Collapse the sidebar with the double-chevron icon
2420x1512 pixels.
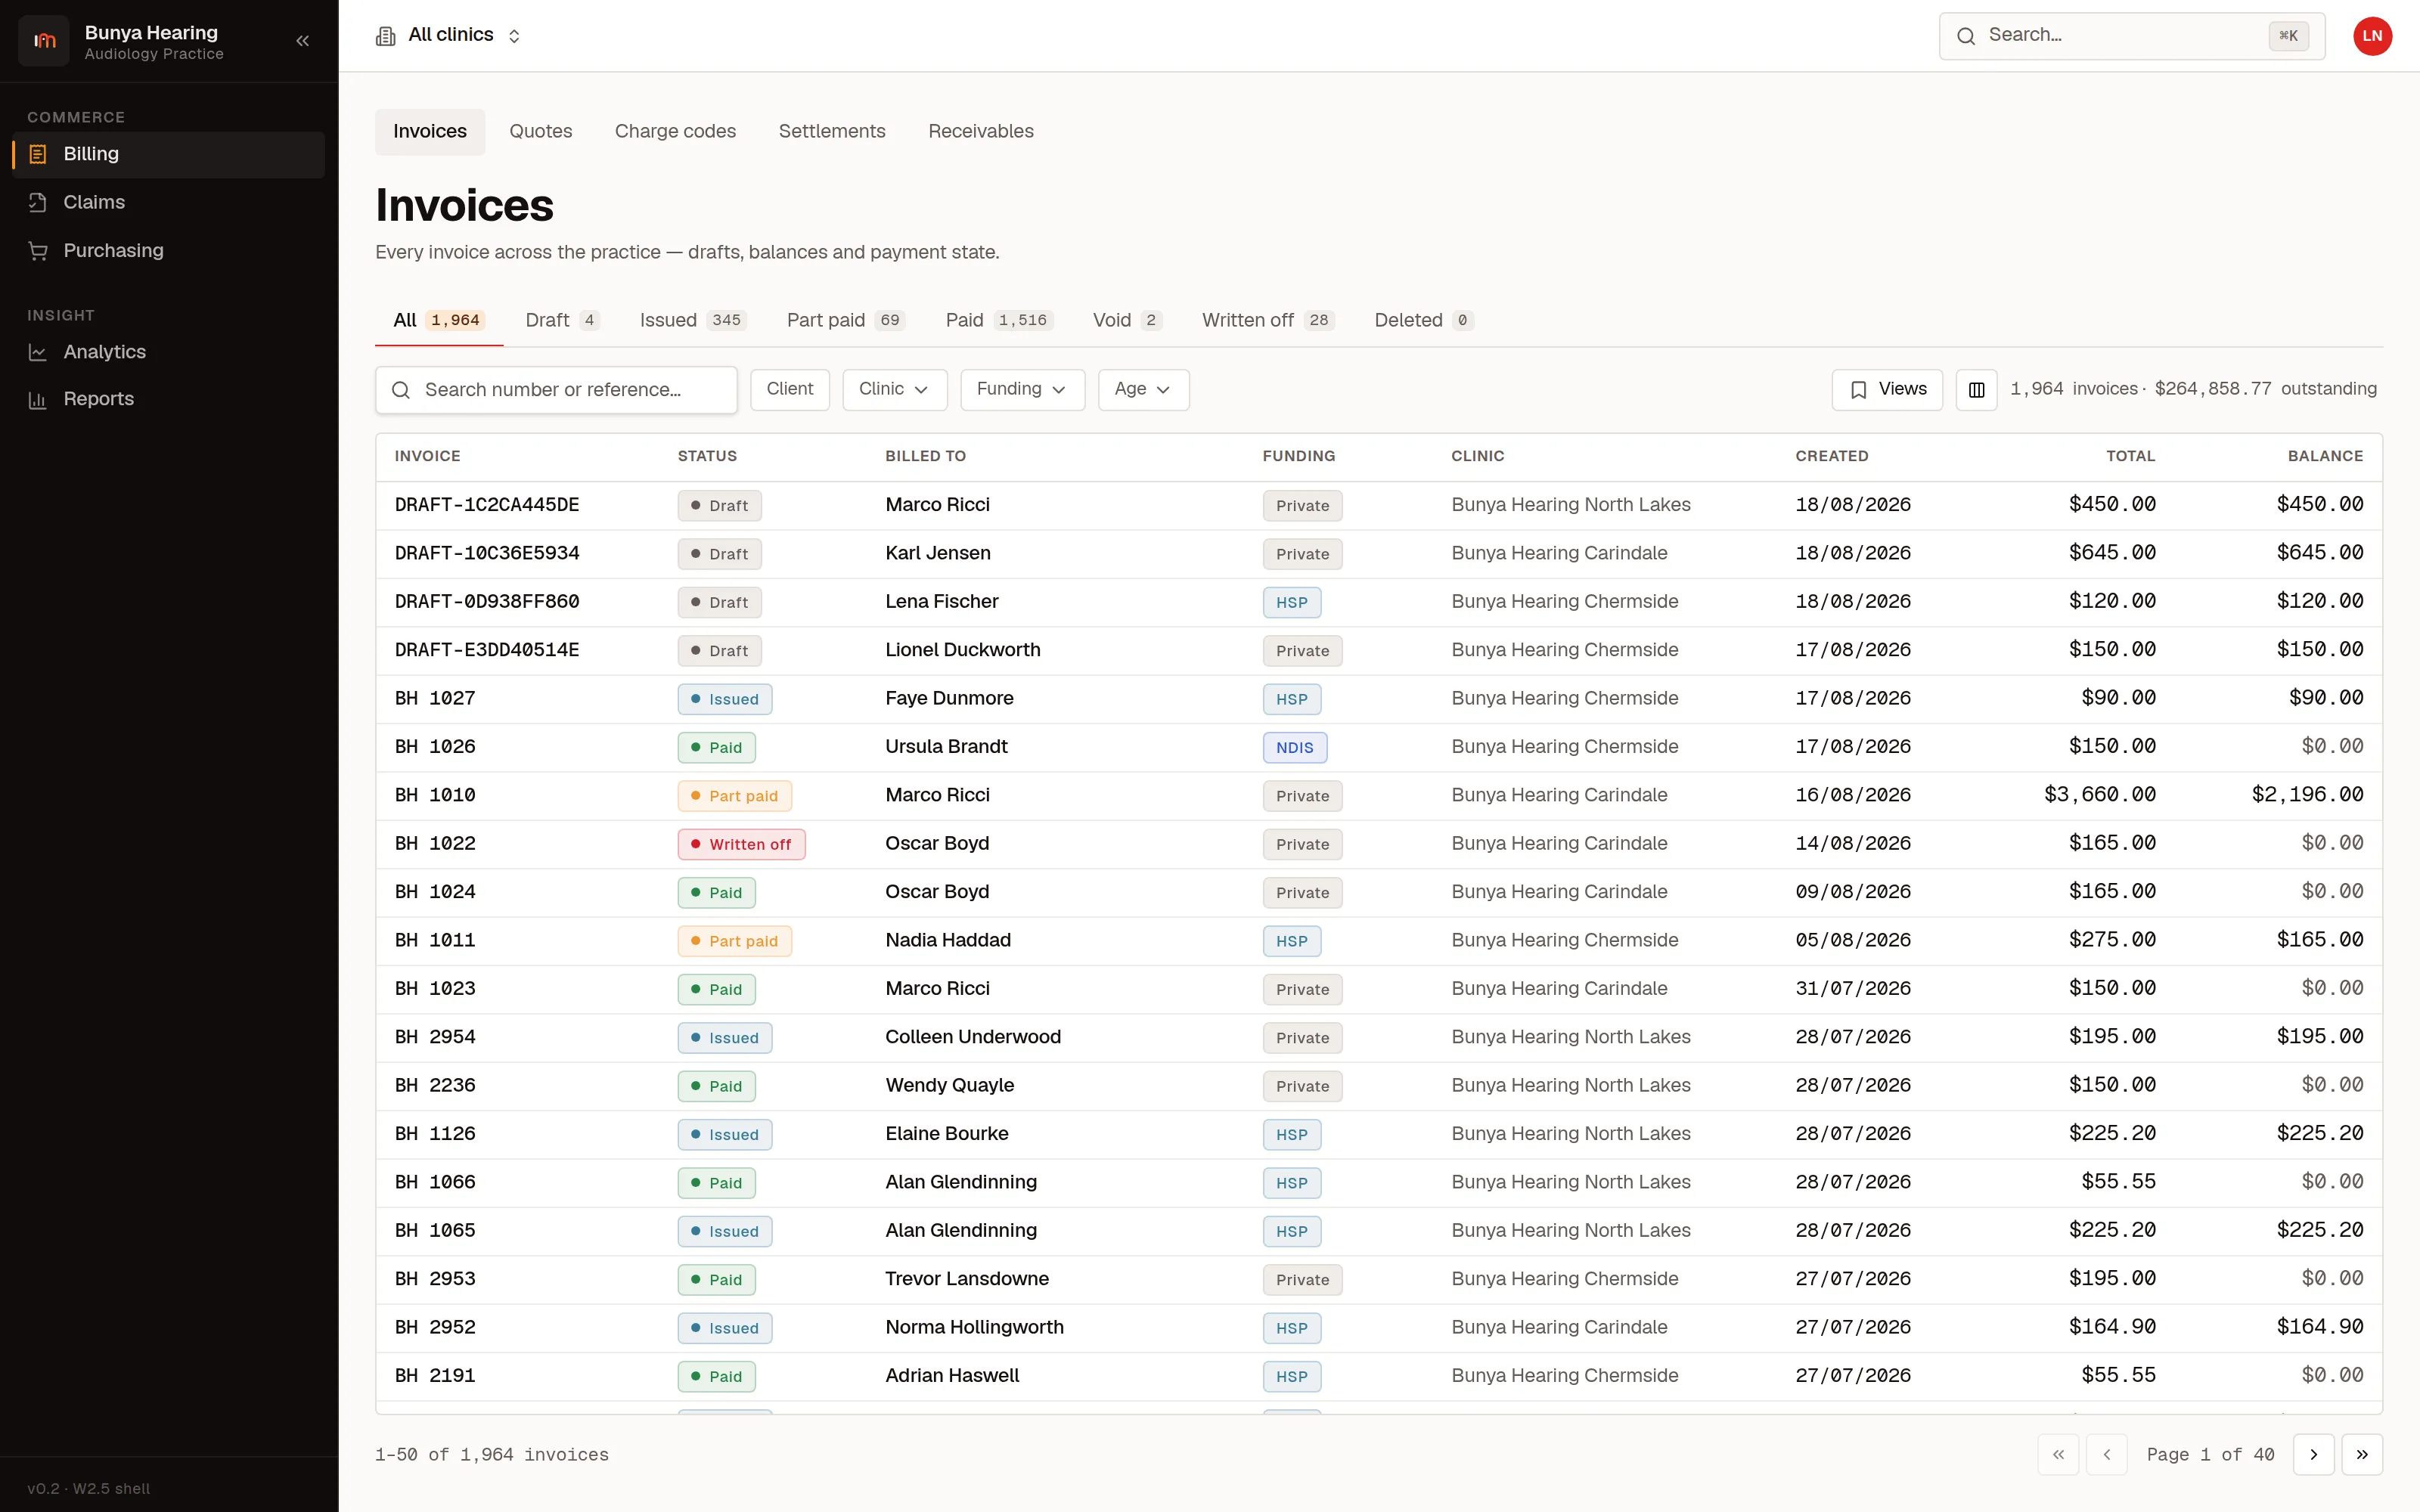[x=302, y=41]
